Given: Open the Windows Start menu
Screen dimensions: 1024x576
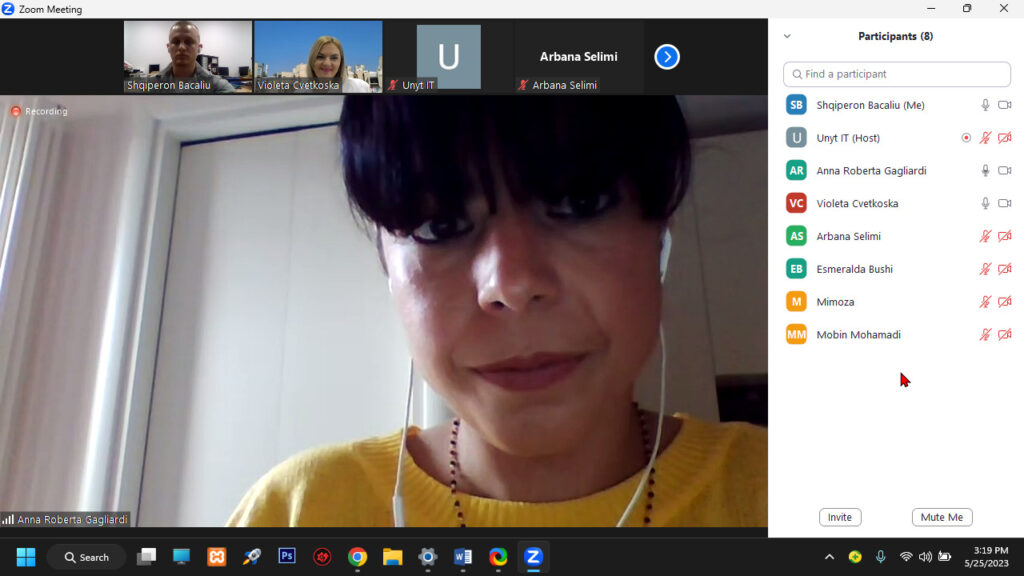Looking at the screenshot, I should [26, 557].
